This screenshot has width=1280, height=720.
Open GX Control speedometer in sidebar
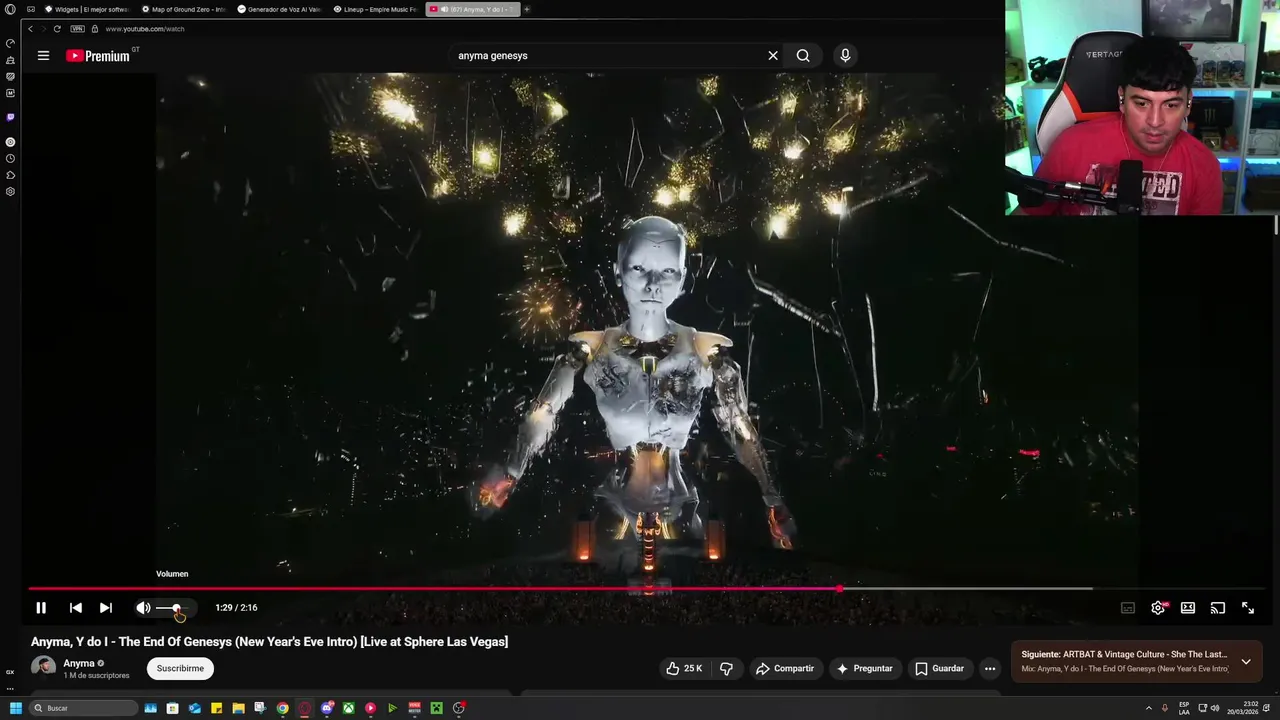click(x=10, y=44)
